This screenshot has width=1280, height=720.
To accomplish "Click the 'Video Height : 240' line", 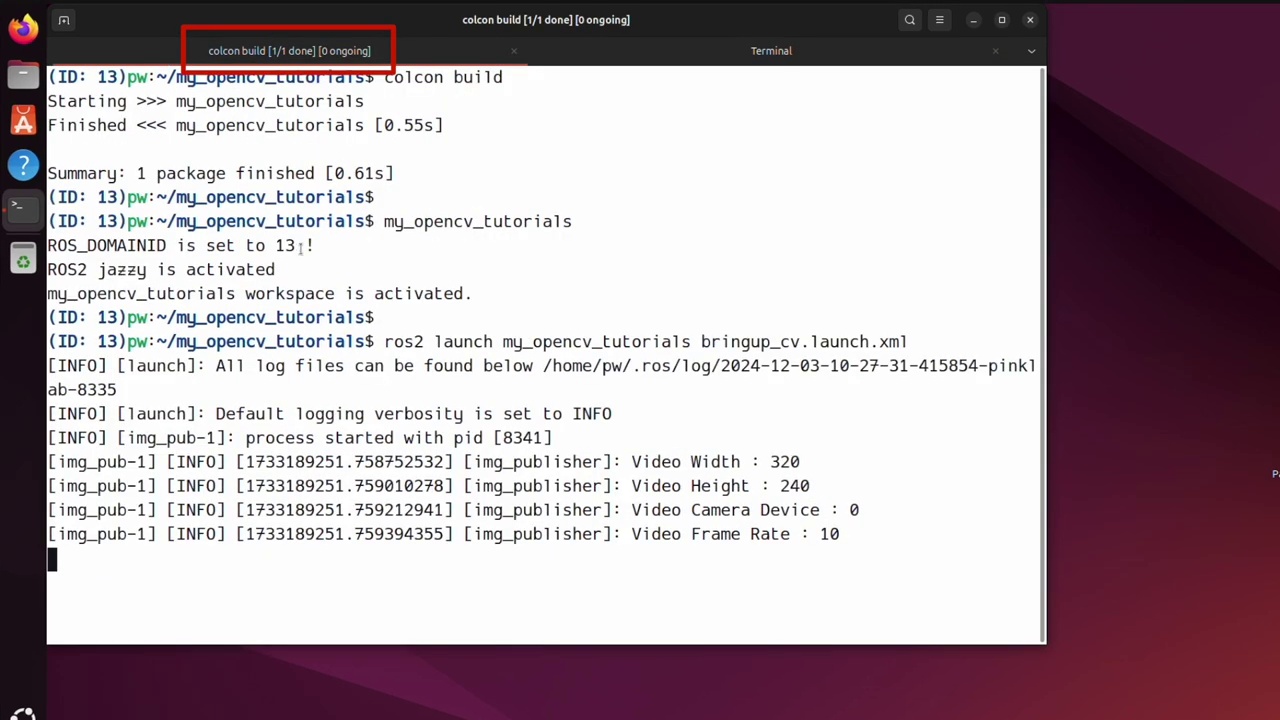I will 429,485.
